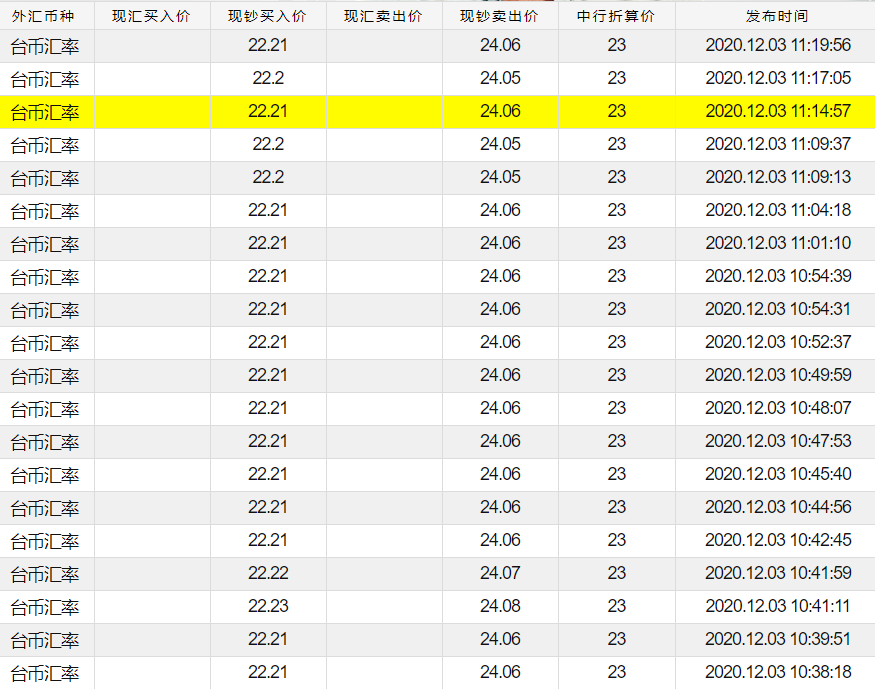
Task: Select the timestamp 2020.12.03 10:49:59
Action: pyautogui.click(x=778, y=376)
